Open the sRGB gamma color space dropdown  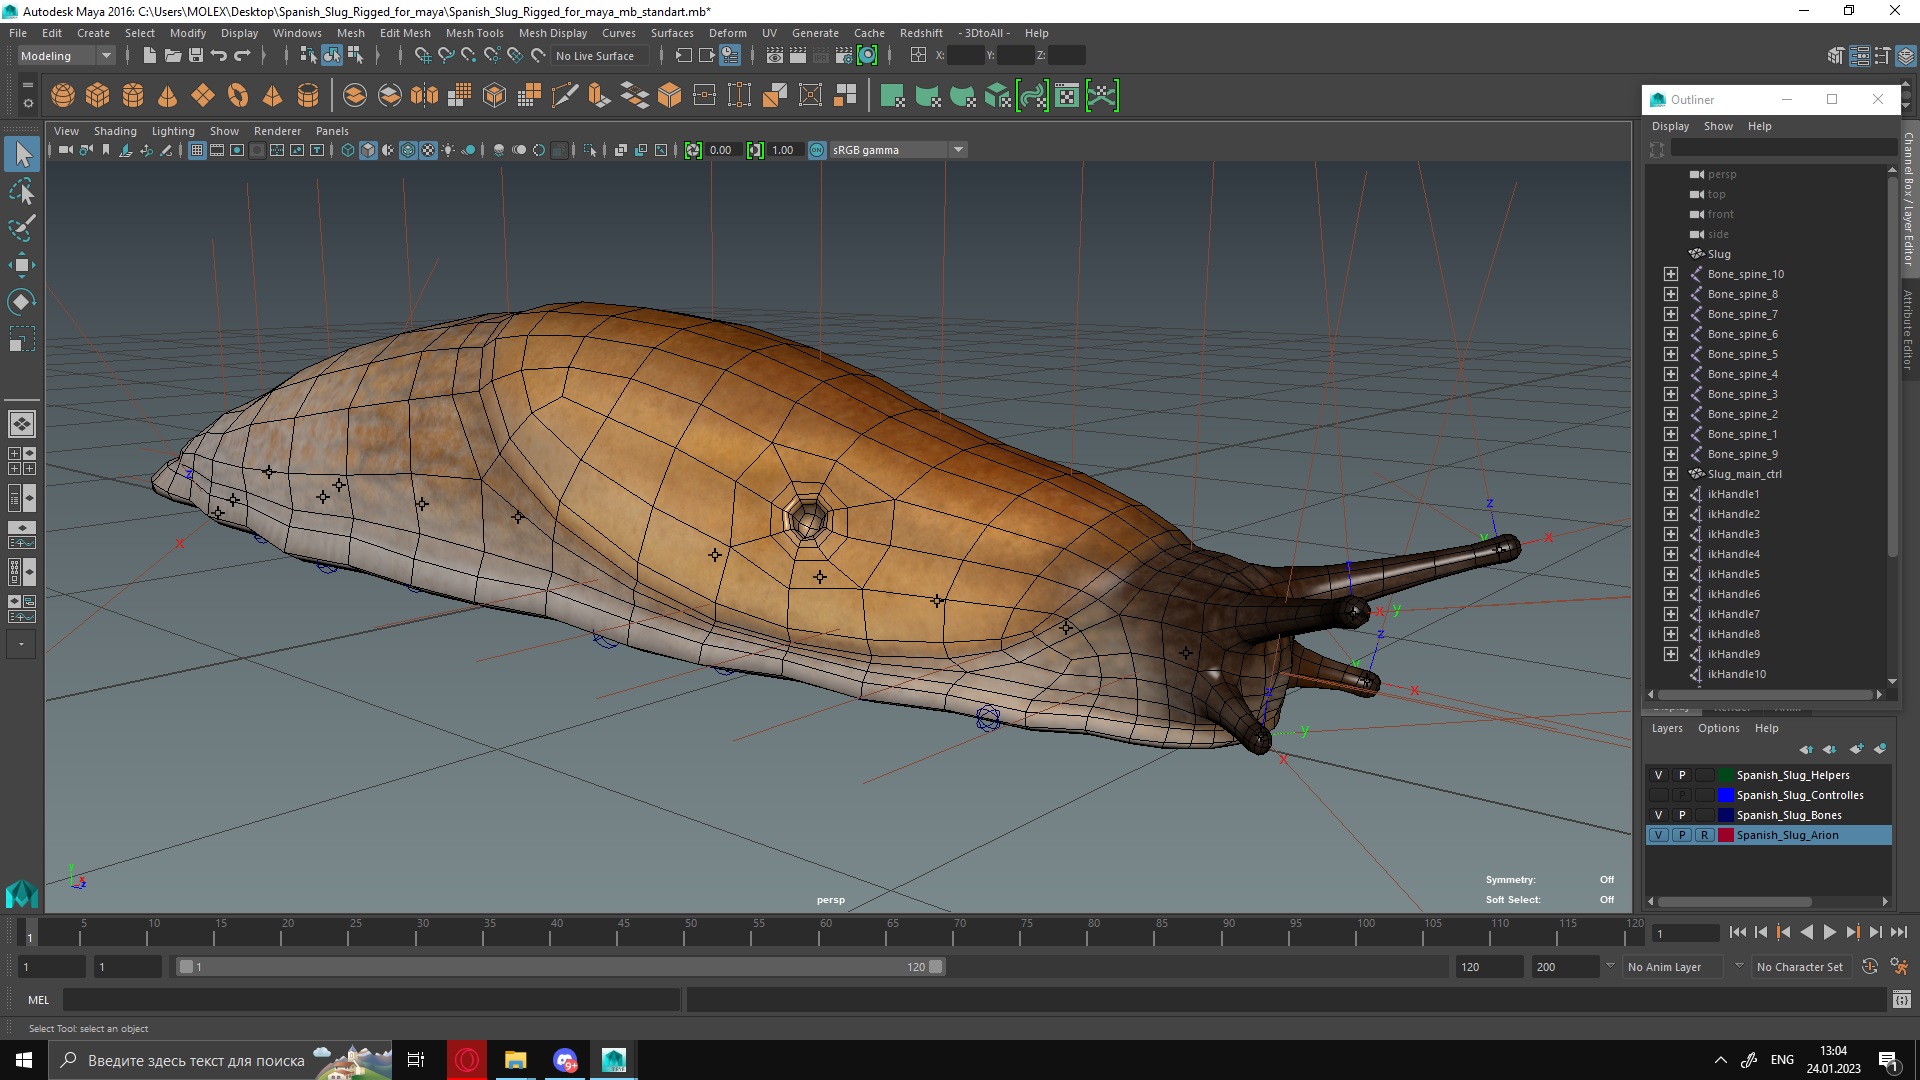[x=898, y=150]
